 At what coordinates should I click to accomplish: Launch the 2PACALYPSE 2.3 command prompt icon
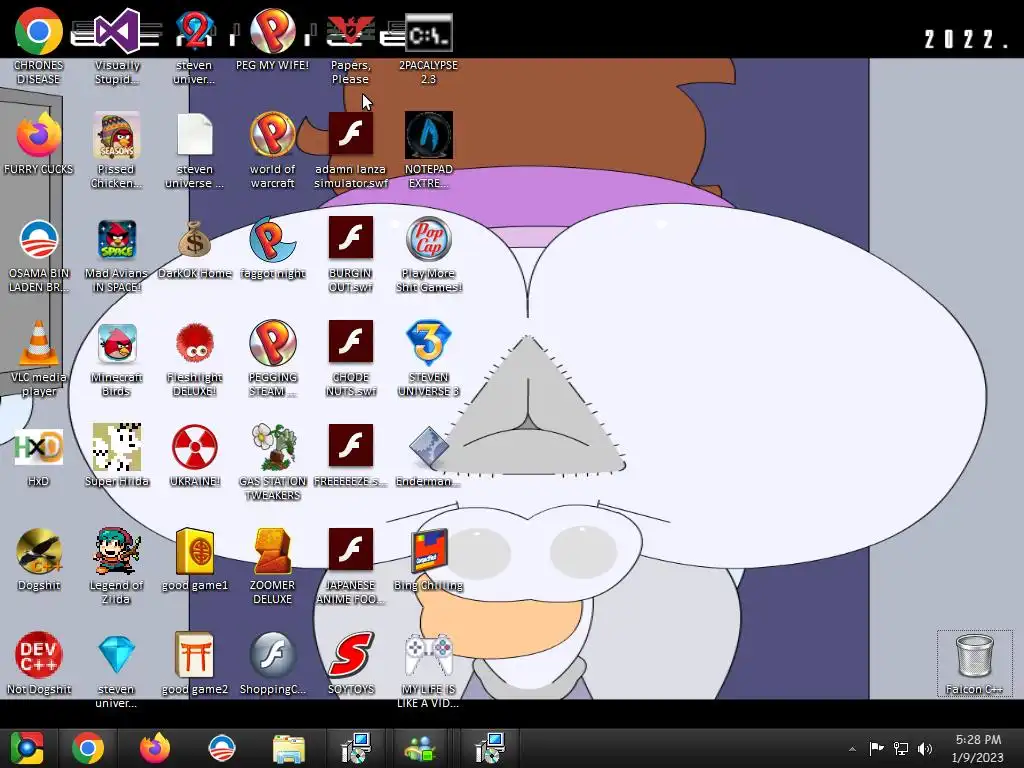coord(428,31)
